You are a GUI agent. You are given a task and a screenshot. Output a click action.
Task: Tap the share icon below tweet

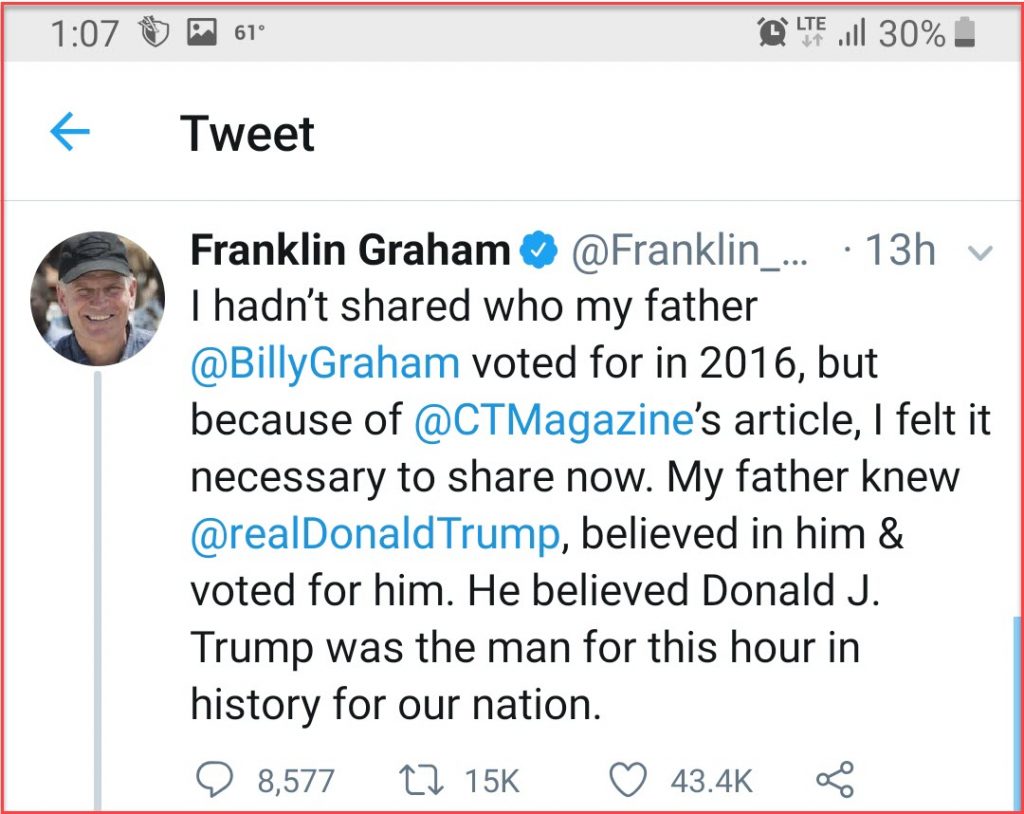tap(835, 780)
